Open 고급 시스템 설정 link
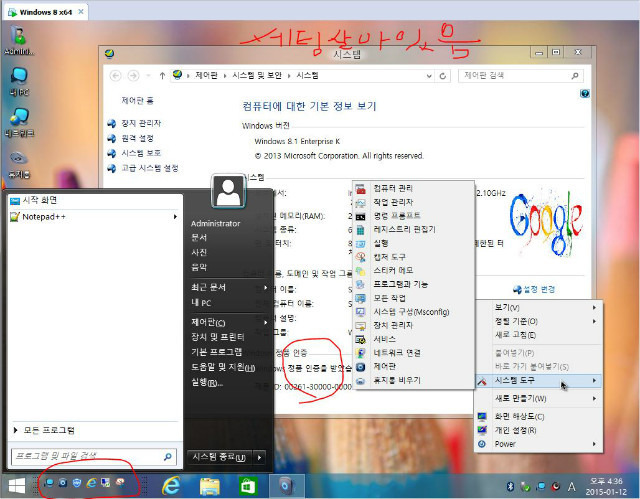 pyautogui.click(x=150, y=168)
